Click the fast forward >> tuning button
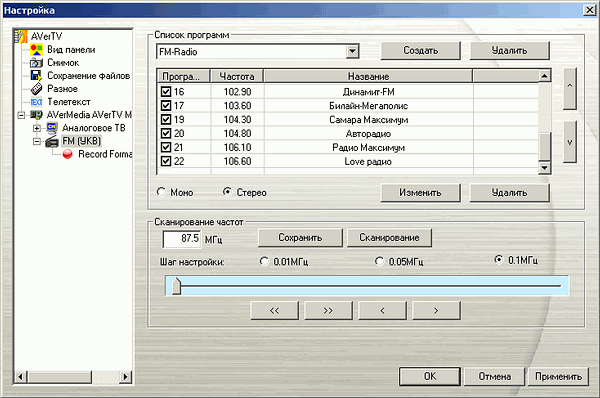Viewport: 600px width, 398px height. click(x=328, y=310)
